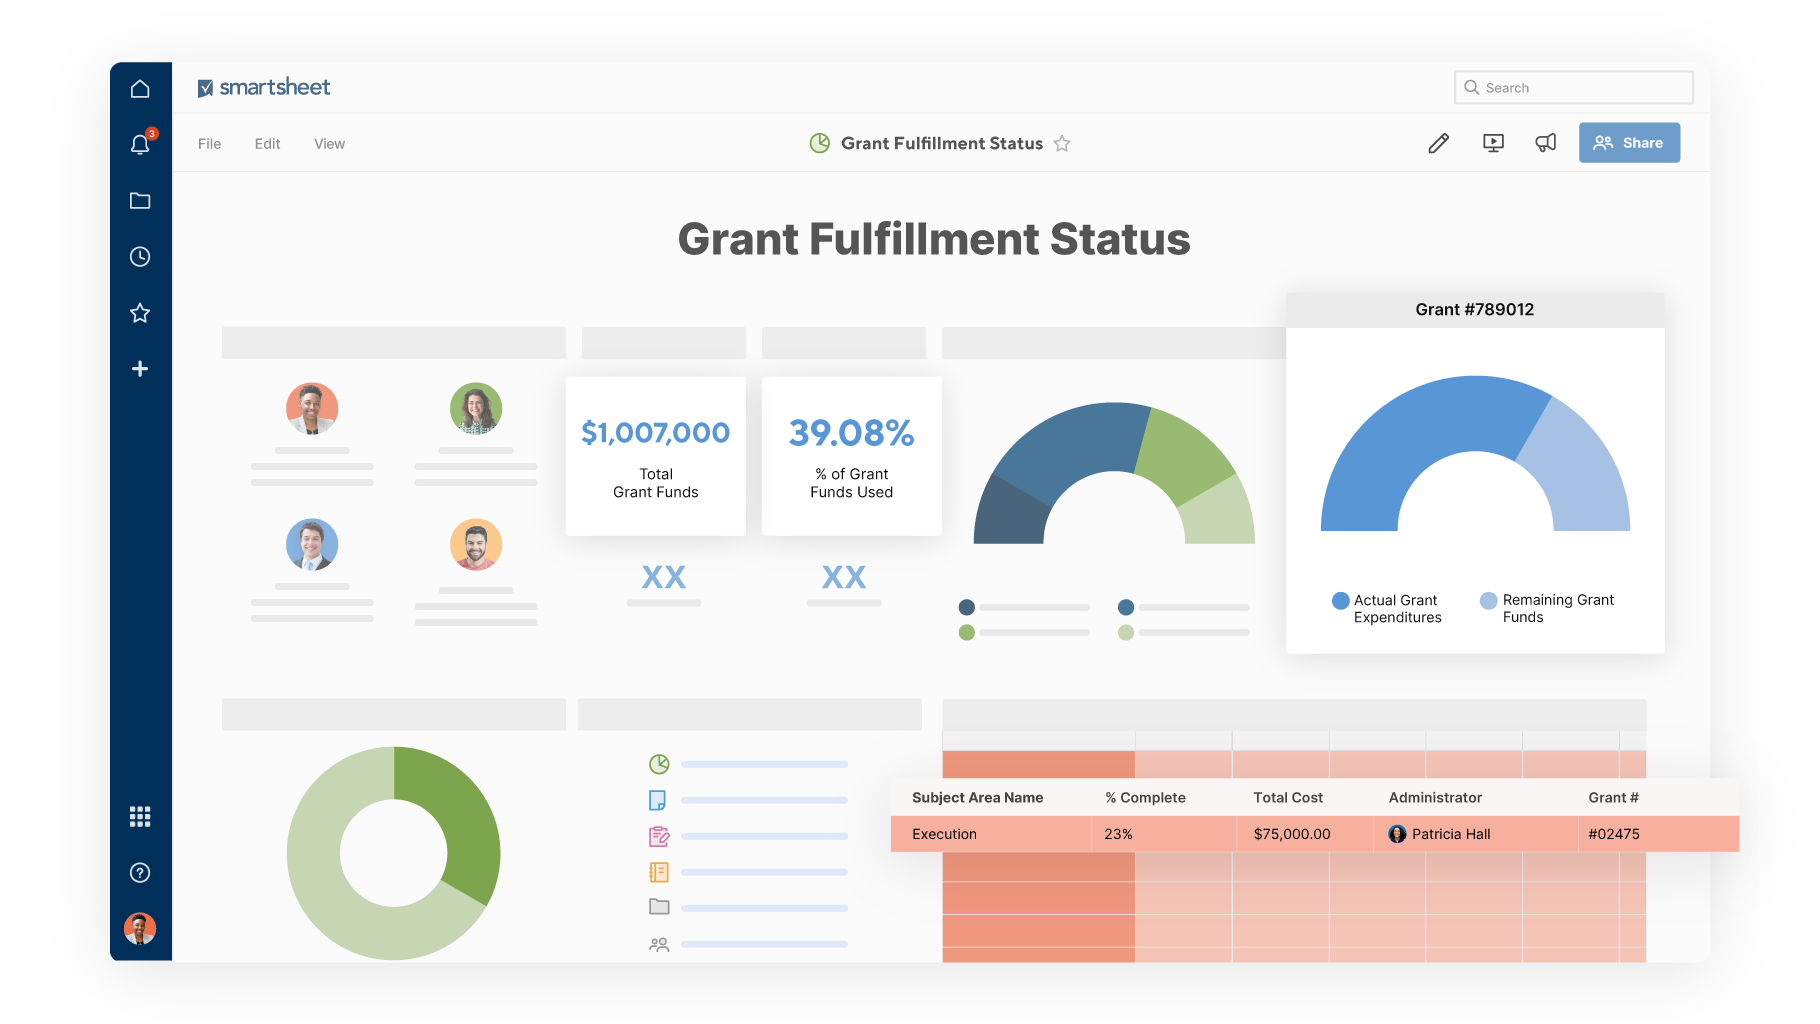This screenshot has height=1024, width=1820.
Task: Click the megaphone announcements icon
Action: [x=1545, y=143]
